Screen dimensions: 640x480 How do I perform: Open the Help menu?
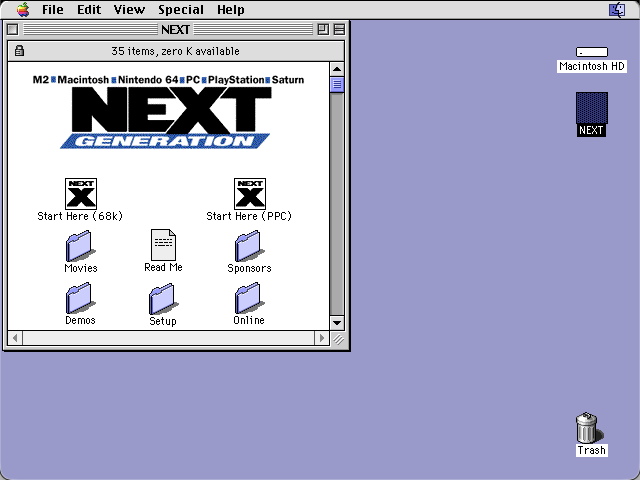(231, 9)
